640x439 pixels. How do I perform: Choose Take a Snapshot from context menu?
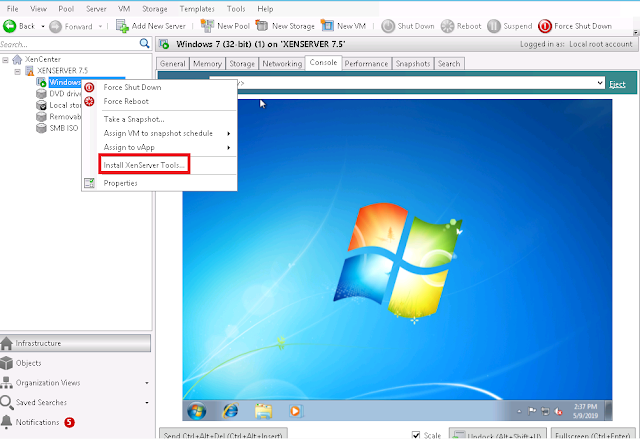pos(134,119)
